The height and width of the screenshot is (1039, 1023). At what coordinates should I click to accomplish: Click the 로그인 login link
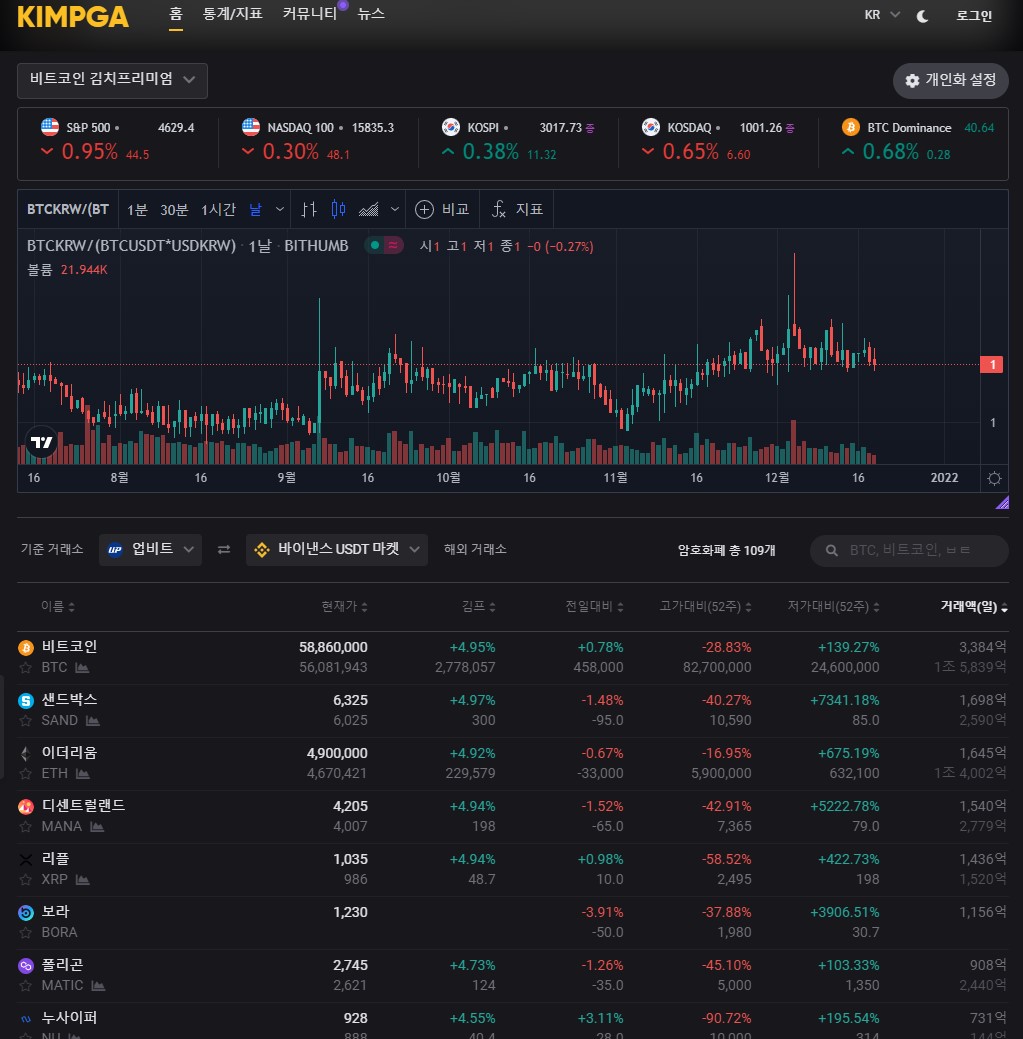(973, 15)
